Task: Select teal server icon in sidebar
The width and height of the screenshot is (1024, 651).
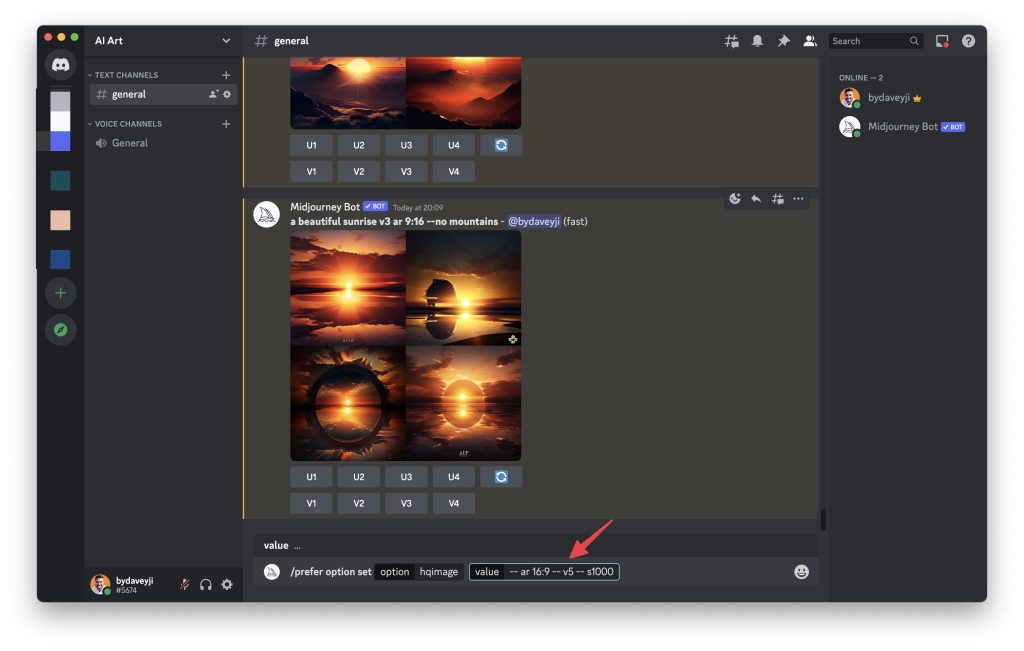Action: pos(60,181)
